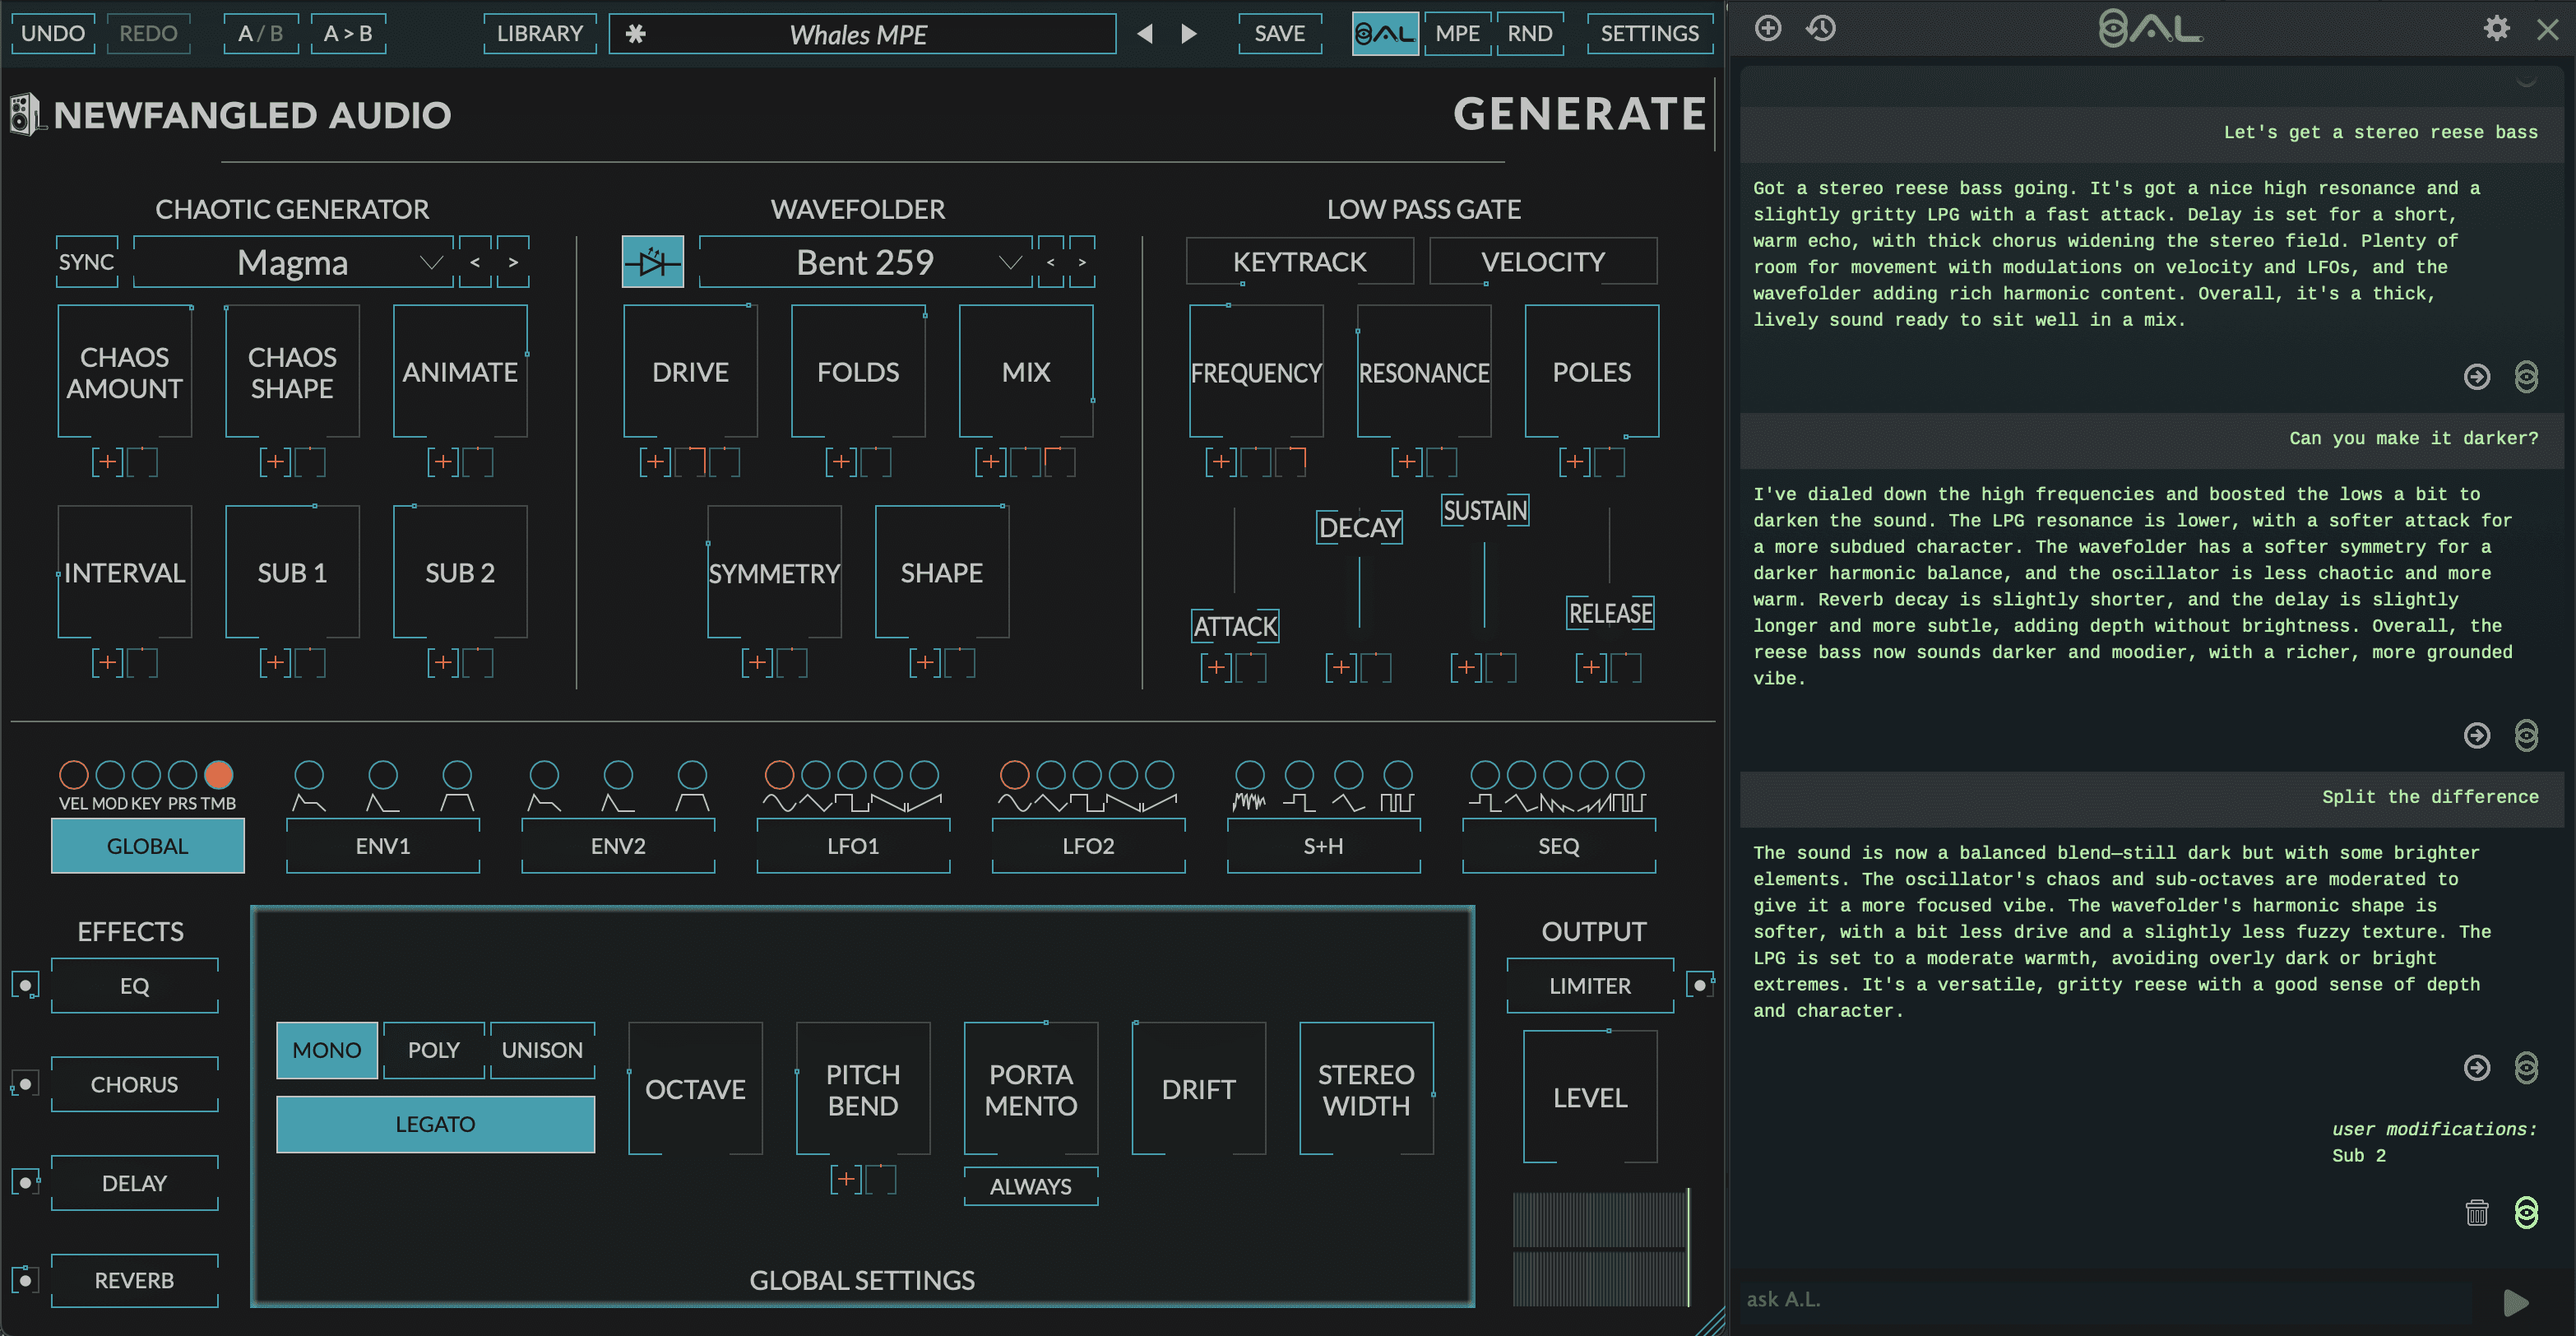
Task: Open the Whales MPE preset selector
Action: 862,34
